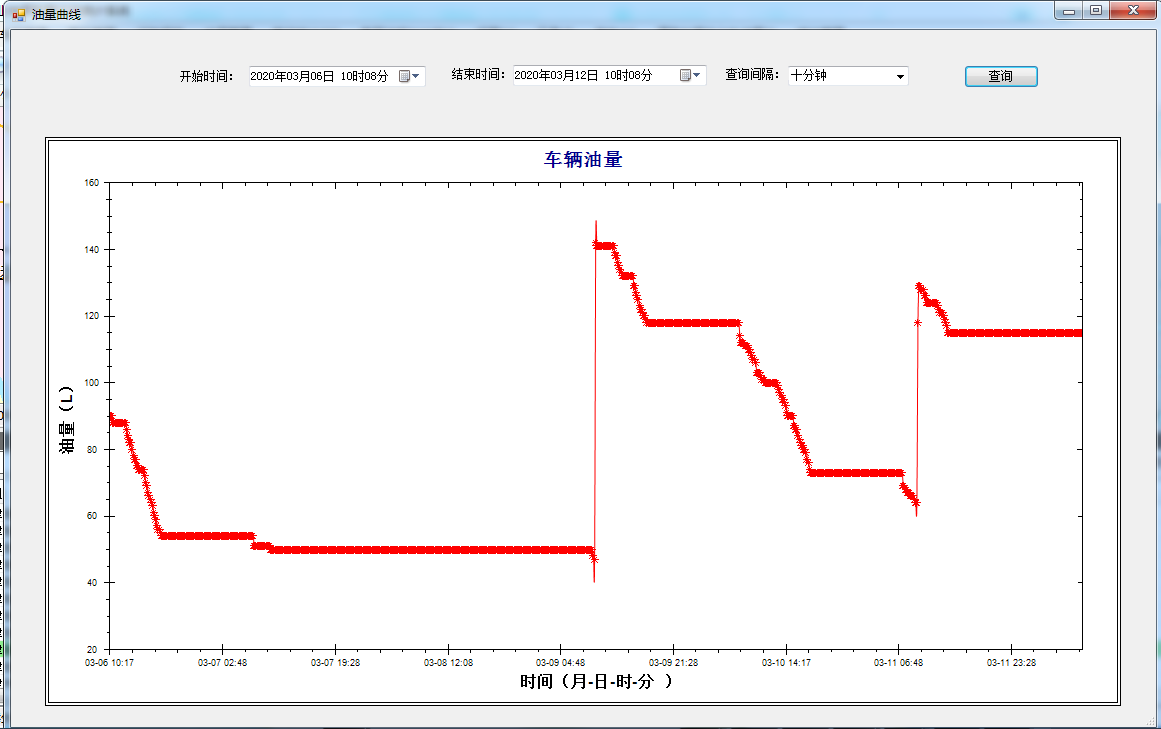Image resolution: width=1161 pixels, height=729 pixels.
Task: Click the 油量曲线 window title icon
Action: tap(18, 15)
